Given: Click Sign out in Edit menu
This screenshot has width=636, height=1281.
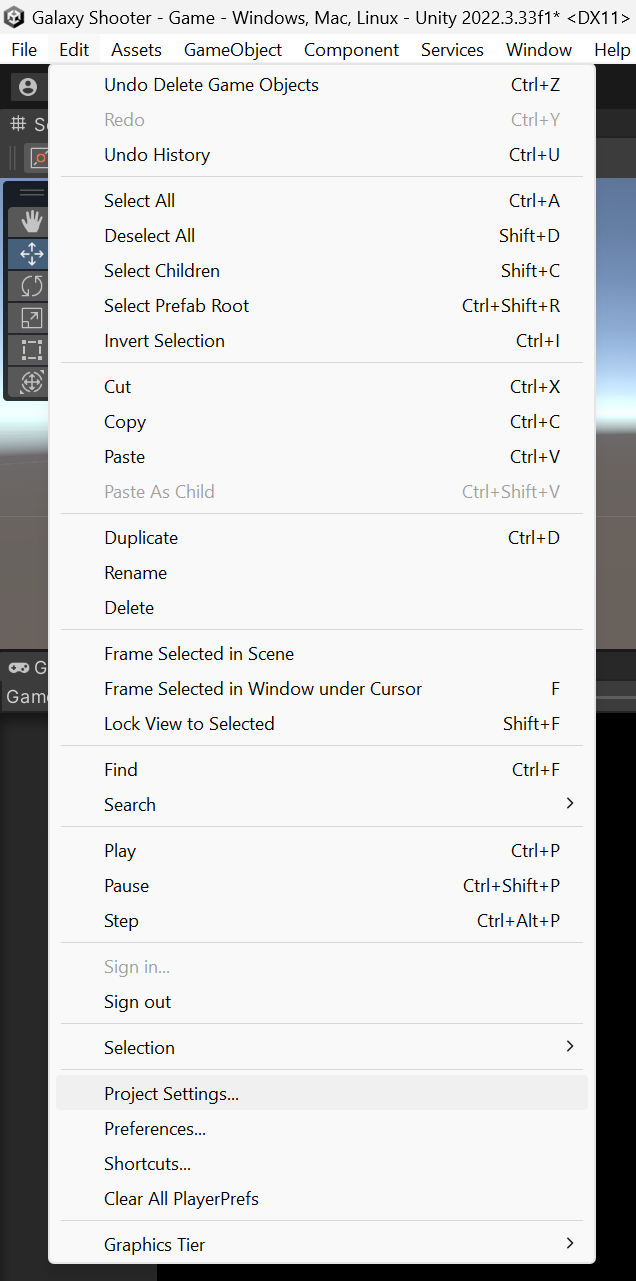Looking at the screenshot, I should (x=137, y=1001).
